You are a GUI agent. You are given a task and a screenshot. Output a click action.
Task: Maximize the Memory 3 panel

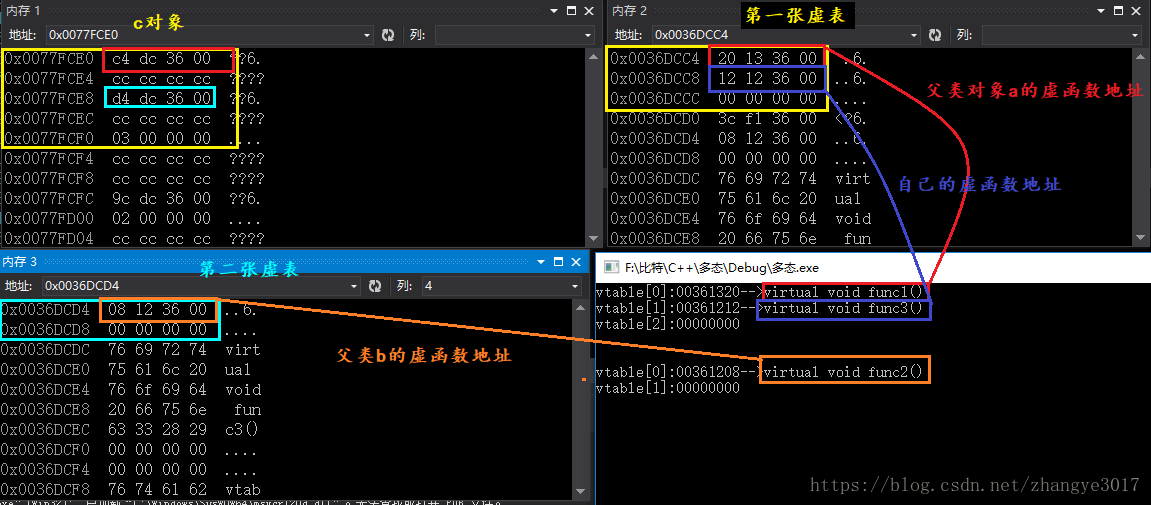click(558, 261)
